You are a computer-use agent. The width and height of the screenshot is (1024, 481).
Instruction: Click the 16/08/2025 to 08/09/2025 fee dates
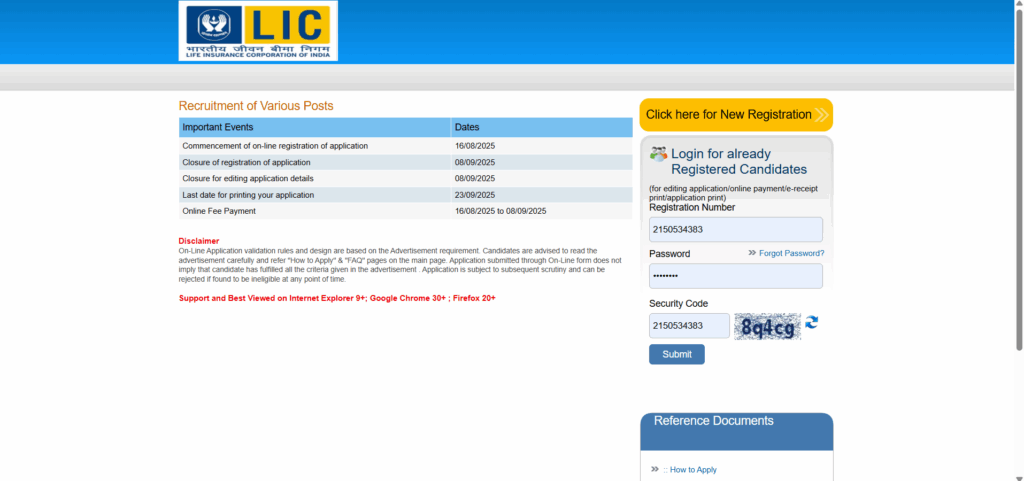click(x=501, y=211)
